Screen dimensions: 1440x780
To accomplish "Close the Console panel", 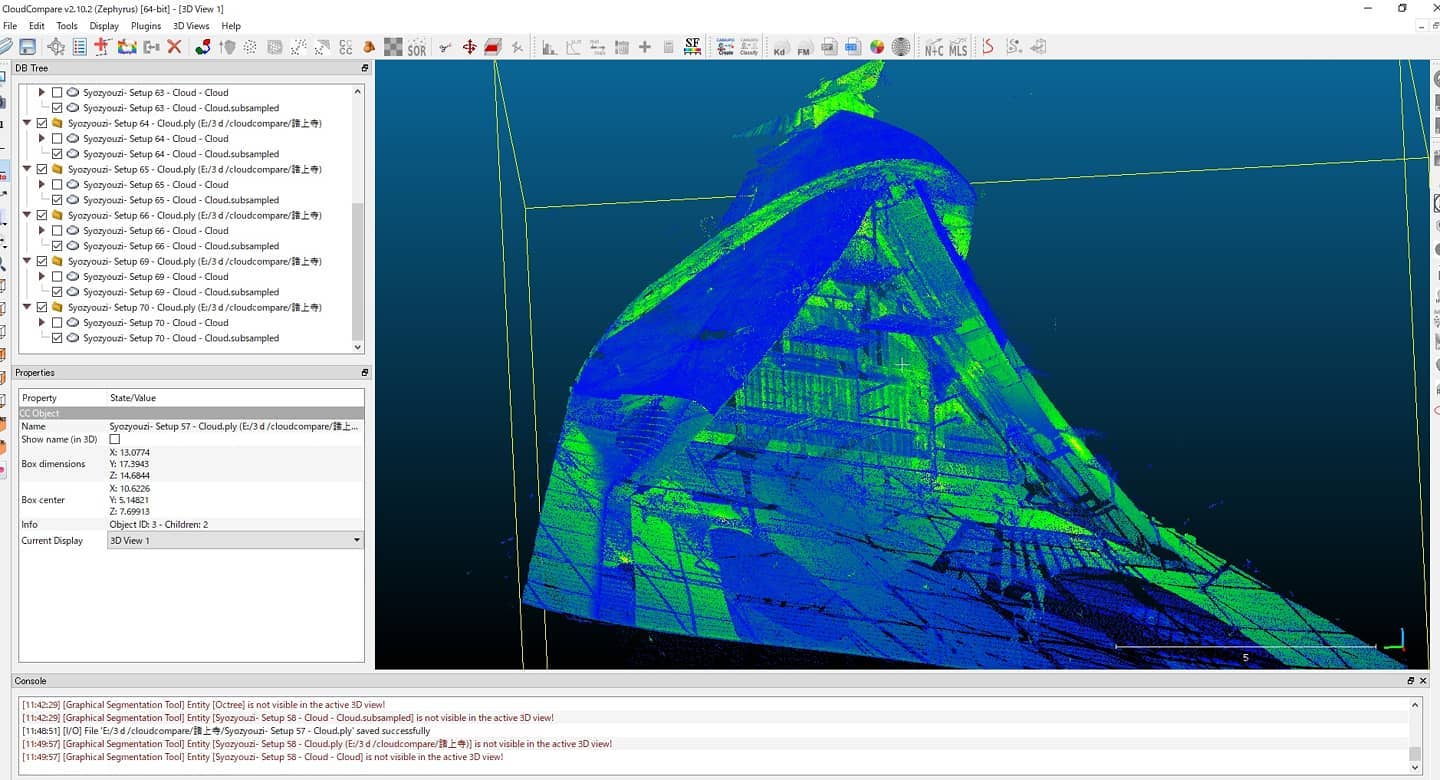I will point(1423,681).
